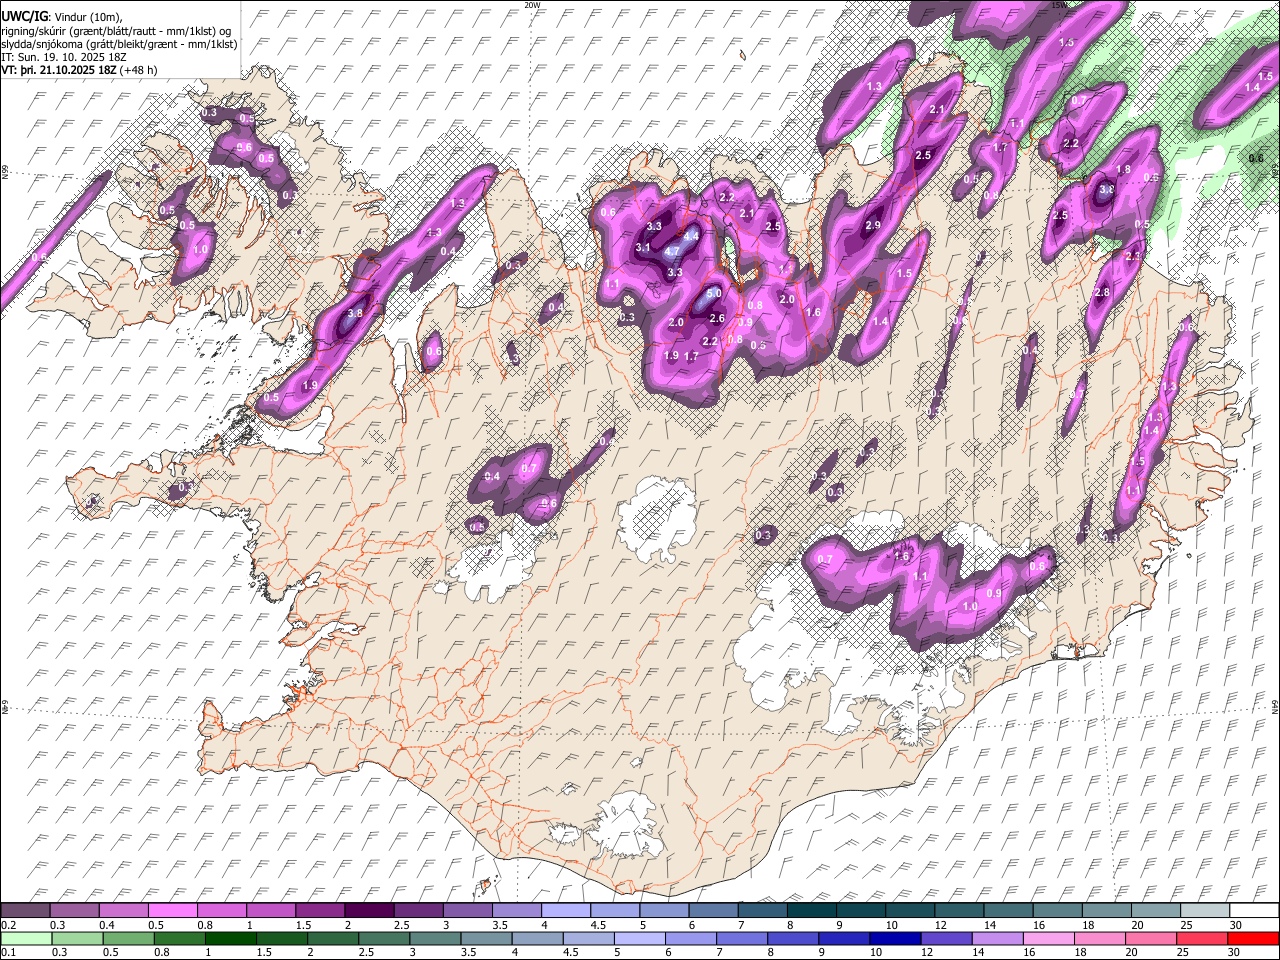Screen dimensions: 1280x960
Task: Click the 0.1 label on the lower legend row
Action: [x=9, y=952]
